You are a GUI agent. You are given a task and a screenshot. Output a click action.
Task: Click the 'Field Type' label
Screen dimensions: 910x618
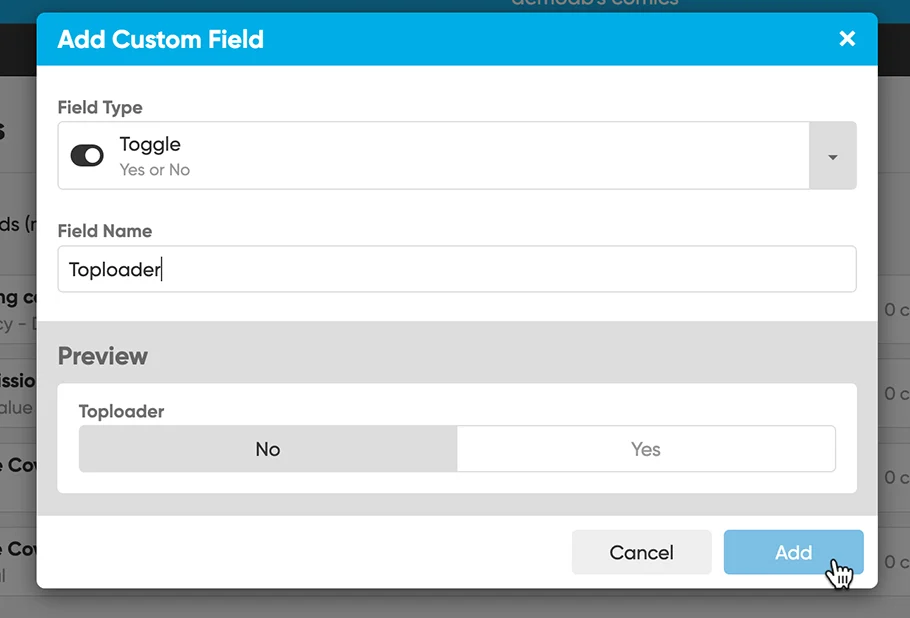[x=100, y=107]
